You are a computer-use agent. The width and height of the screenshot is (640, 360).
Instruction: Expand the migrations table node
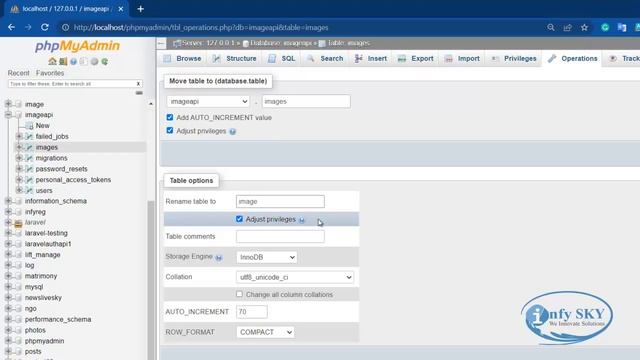19,158
